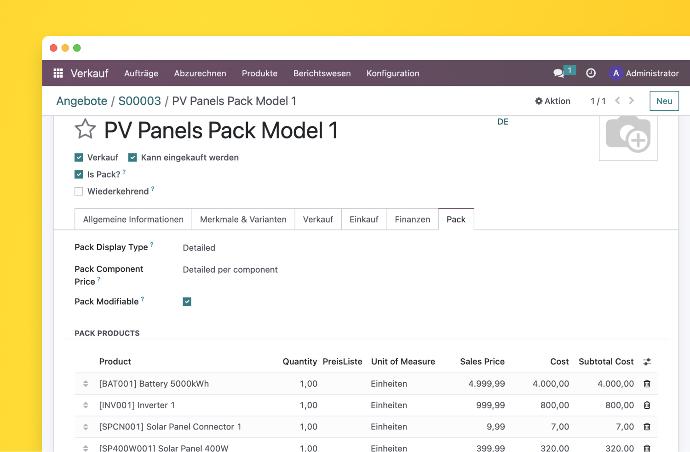Switch to Allgemeine Informationen tab
Screen dimensions: 690x452
pos(133,219)
